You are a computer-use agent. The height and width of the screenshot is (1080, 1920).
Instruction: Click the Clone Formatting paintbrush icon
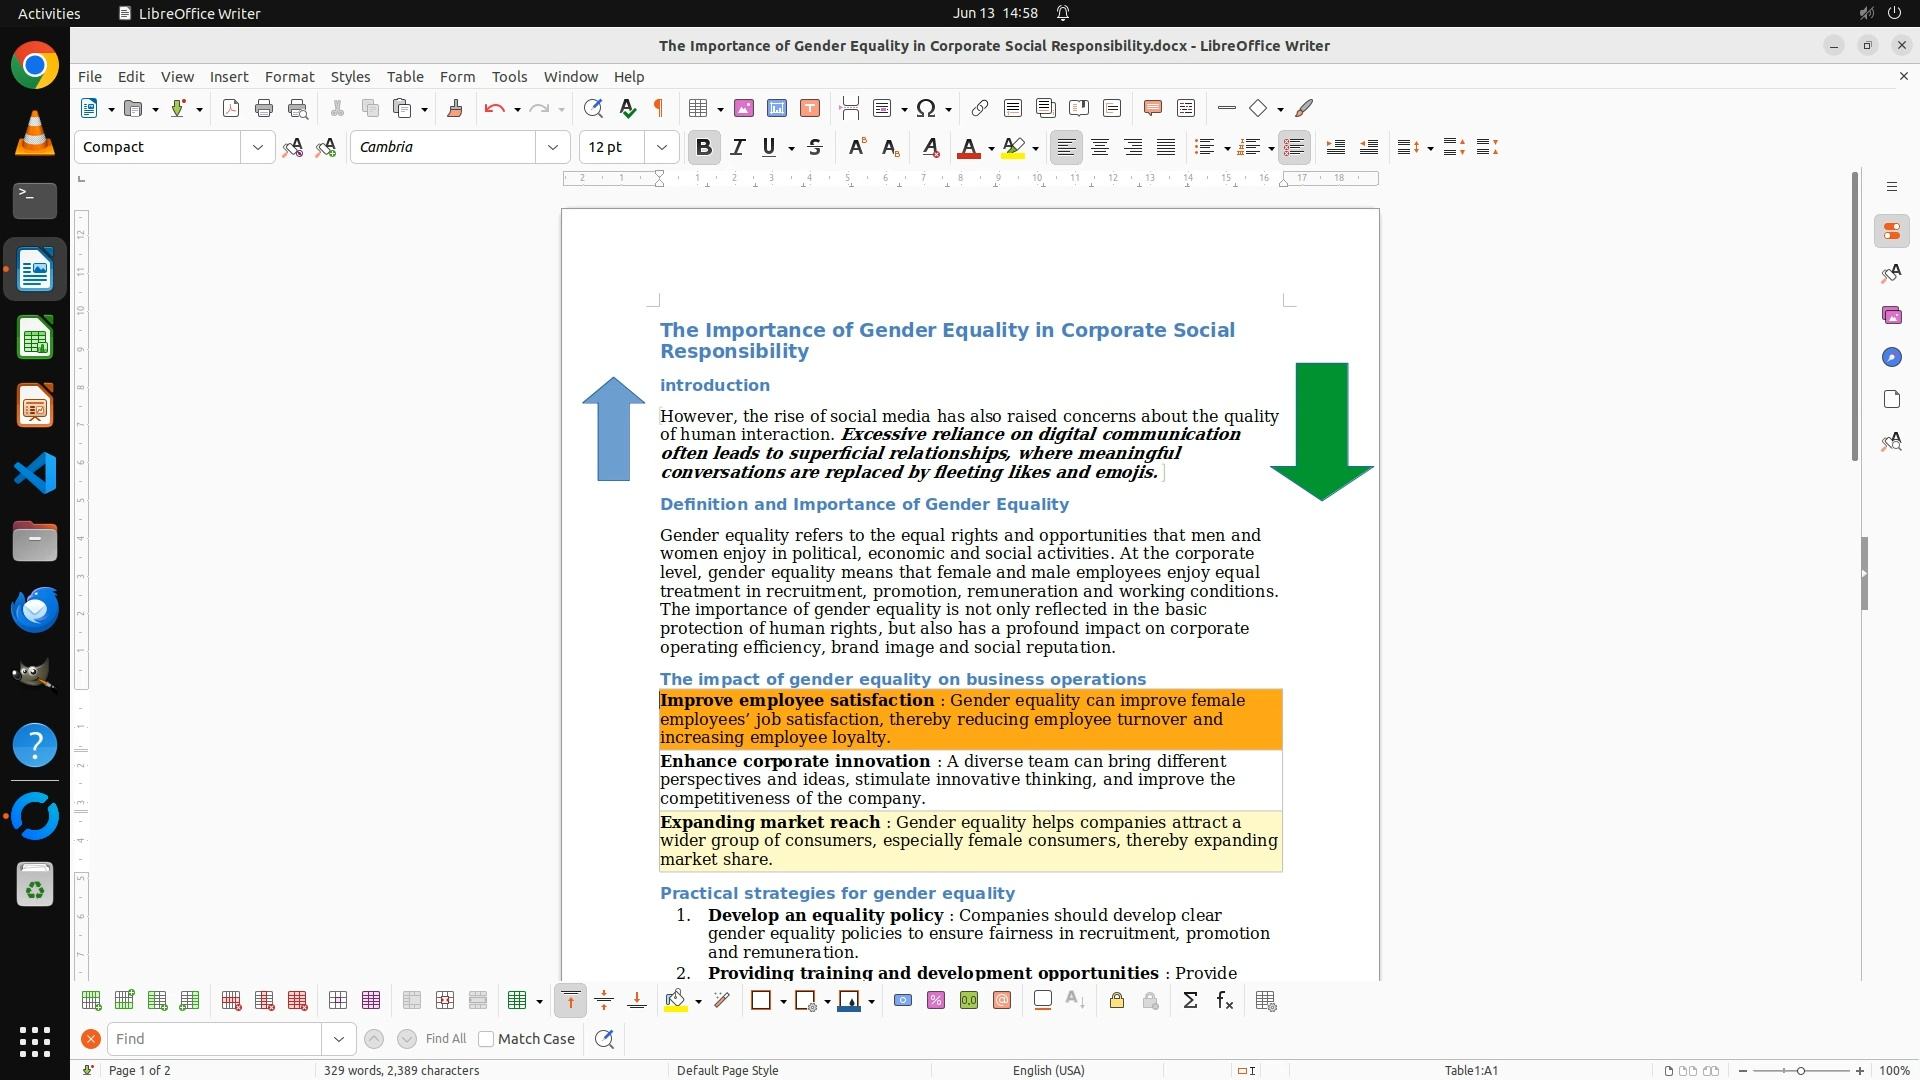455,108
